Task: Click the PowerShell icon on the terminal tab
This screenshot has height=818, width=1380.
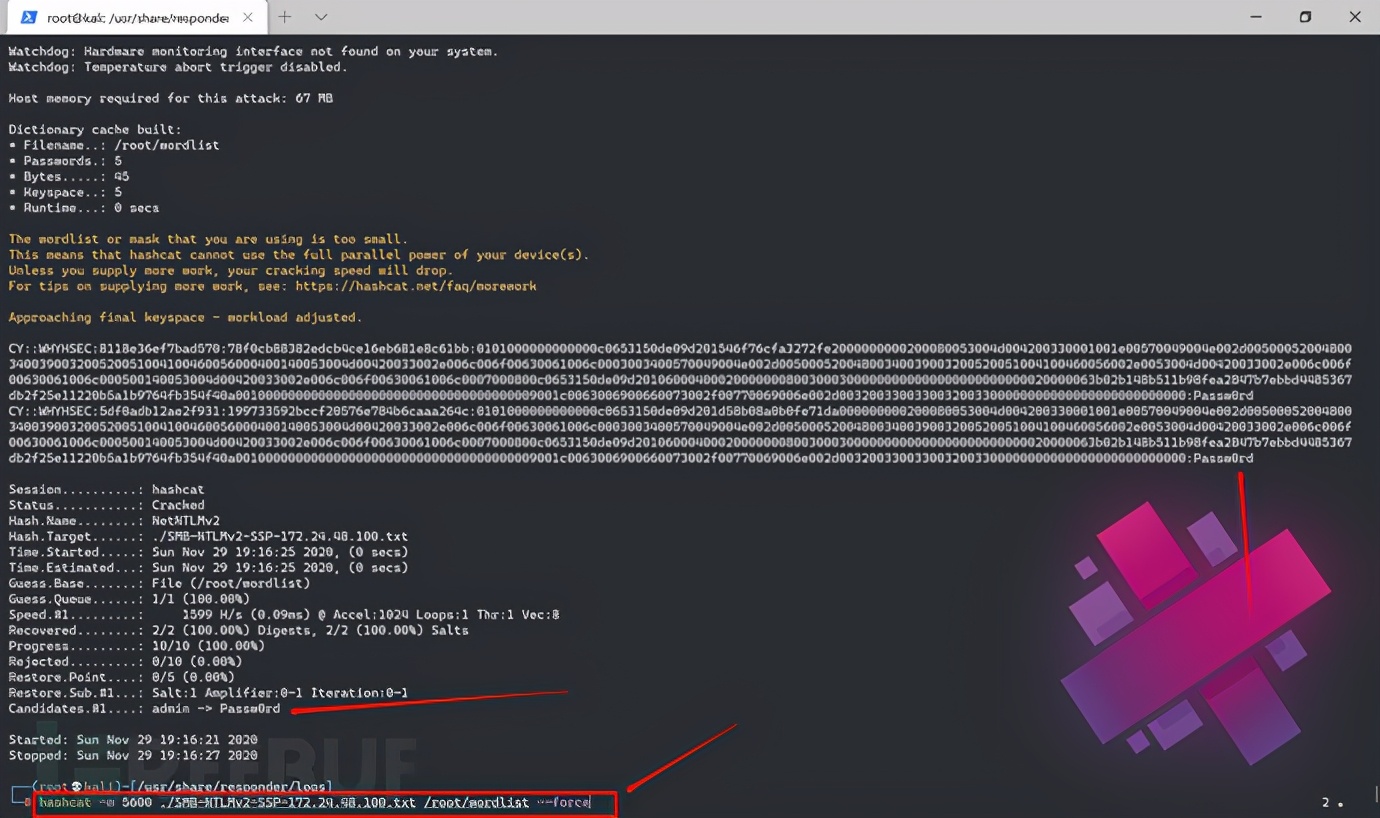Action: click(29, 17)
